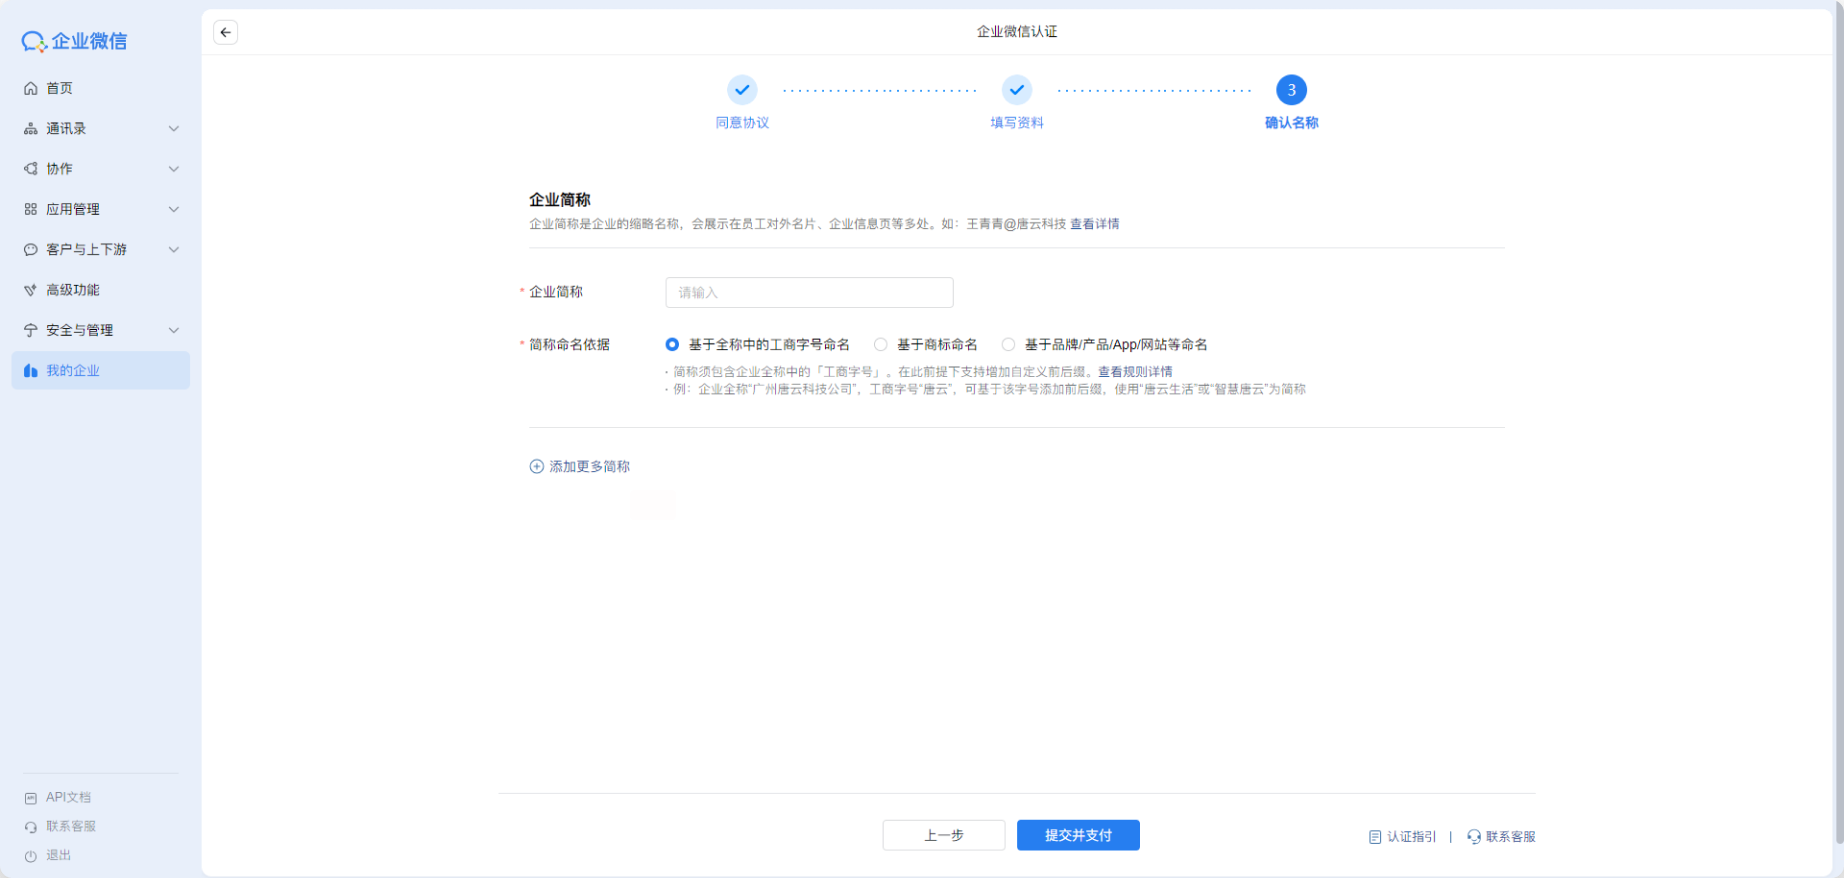
Task: Click the 同意协议 step label
Action: tap(742, 123)
